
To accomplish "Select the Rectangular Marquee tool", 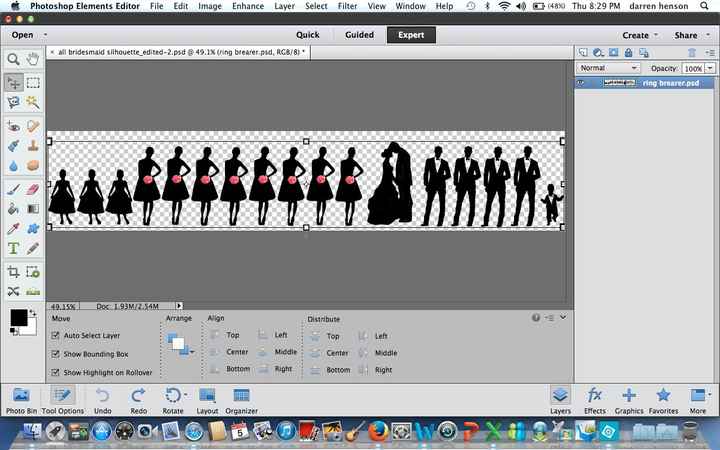I will pyautogui.click(x=33, y=83).
